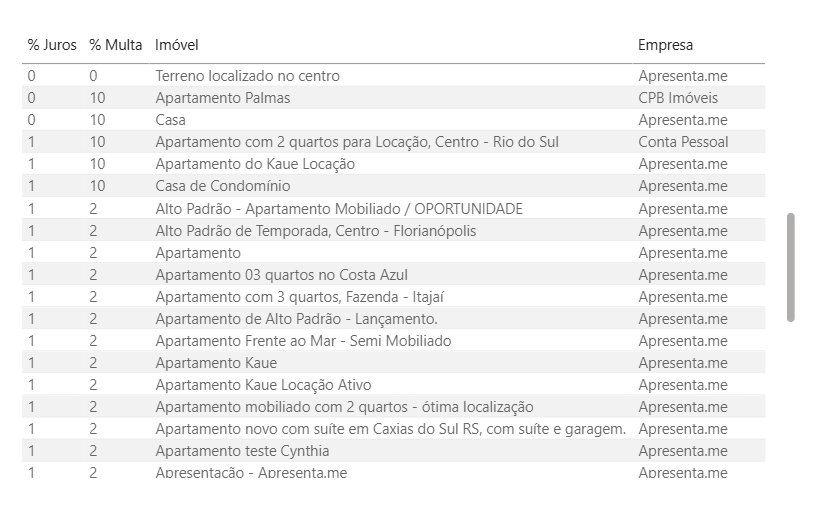Select the 'Terreno localizado no centro' row
This screenshot has width=829, height=520.
(247, 76)
